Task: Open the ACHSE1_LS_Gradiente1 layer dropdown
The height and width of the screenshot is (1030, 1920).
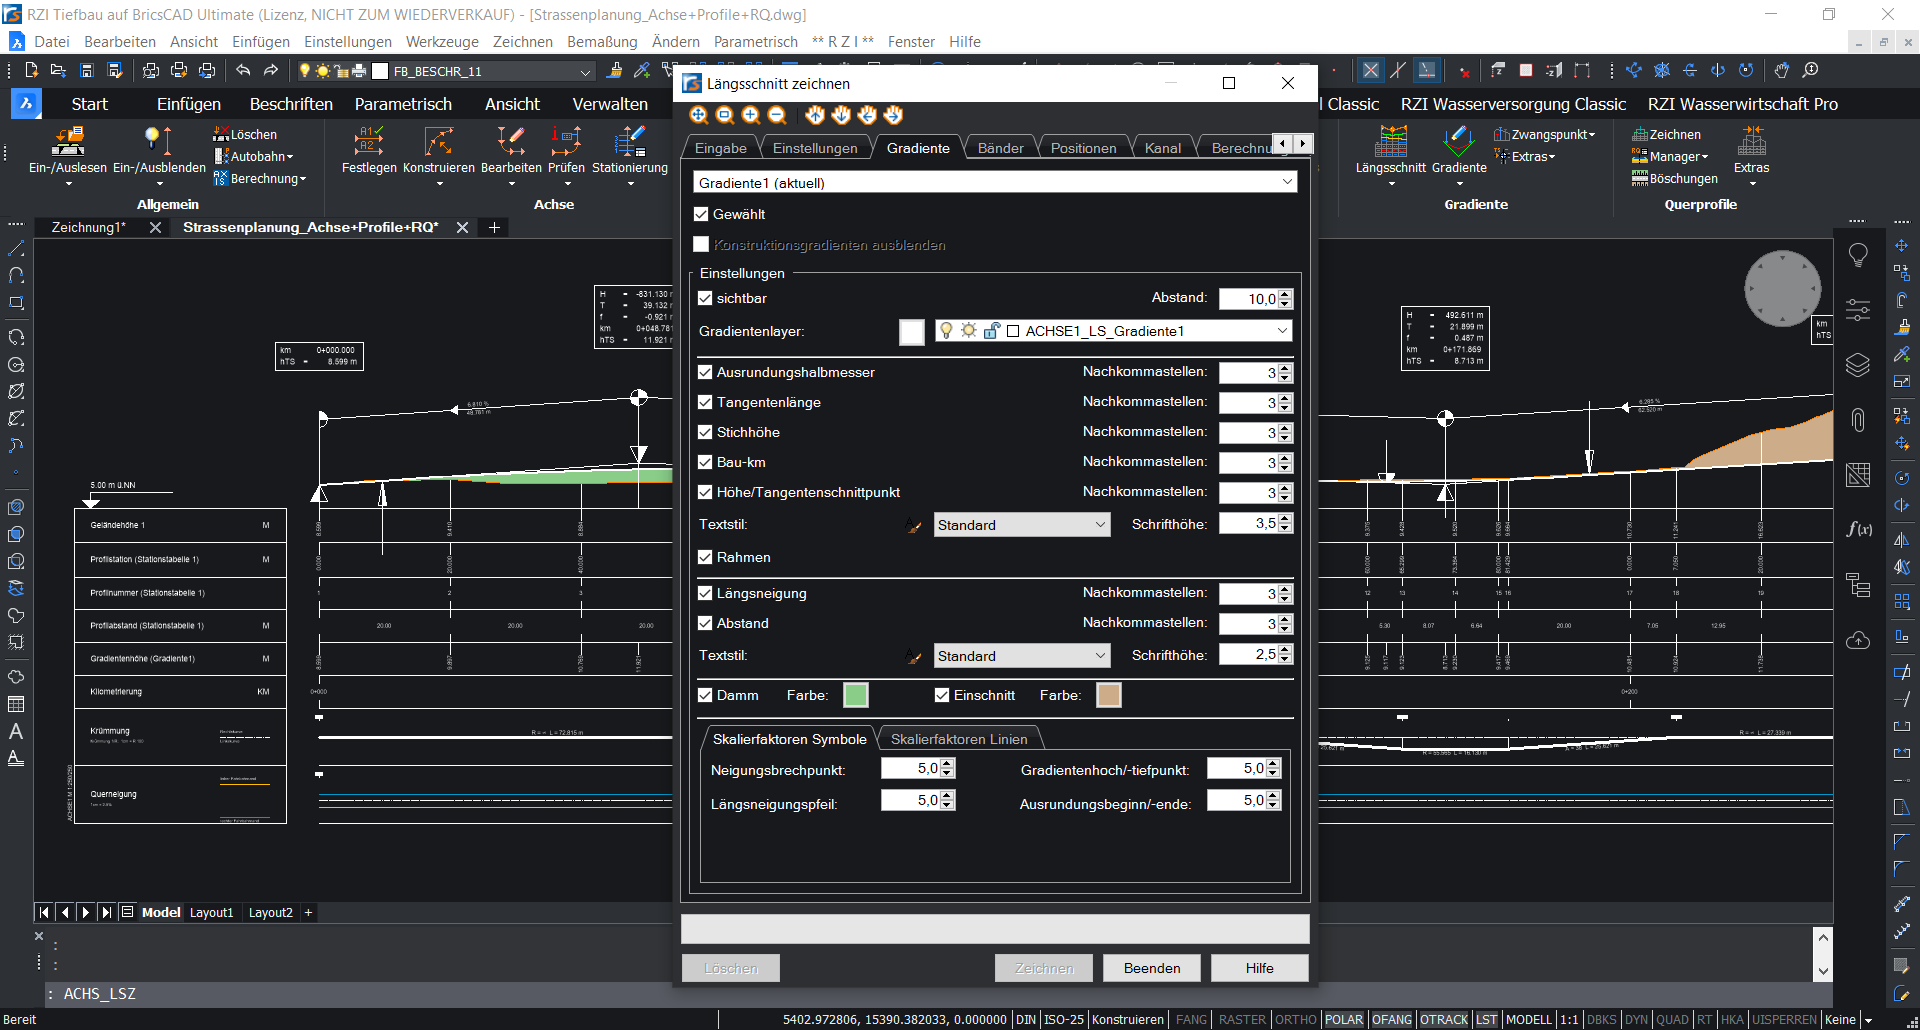Action: click(1114, 331)
